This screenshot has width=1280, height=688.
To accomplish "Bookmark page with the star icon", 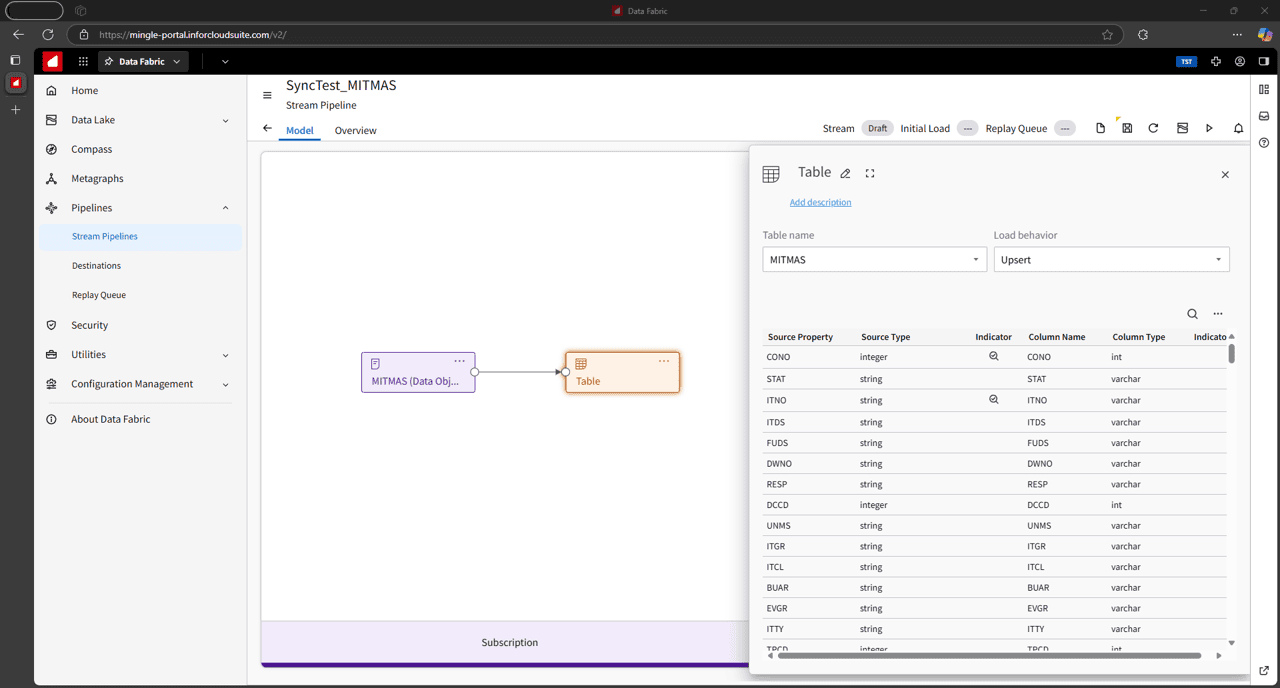I will [1107, 34].
